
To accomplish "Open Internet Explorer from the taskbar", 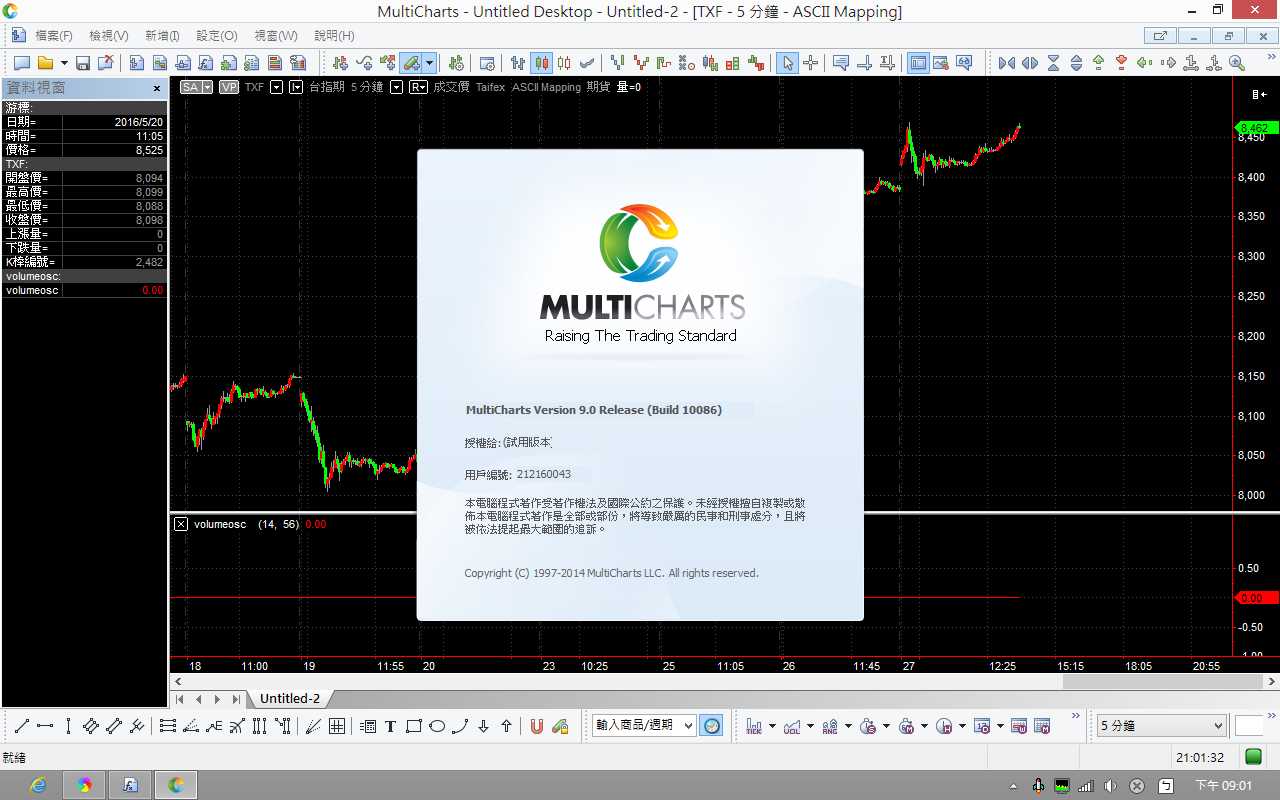I will [x=38, y=785].
